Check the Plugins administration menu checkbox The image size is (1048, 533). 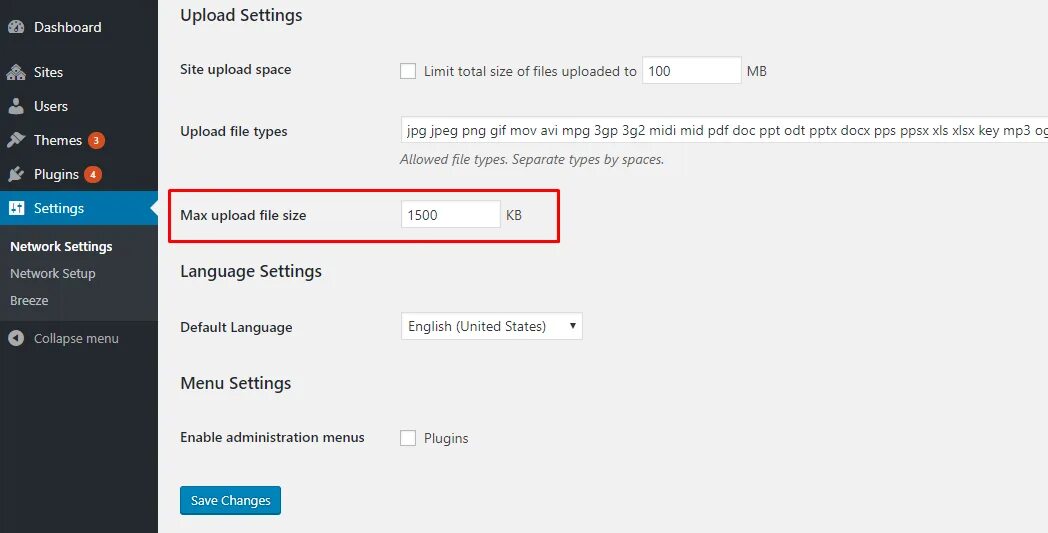point(408,438)
